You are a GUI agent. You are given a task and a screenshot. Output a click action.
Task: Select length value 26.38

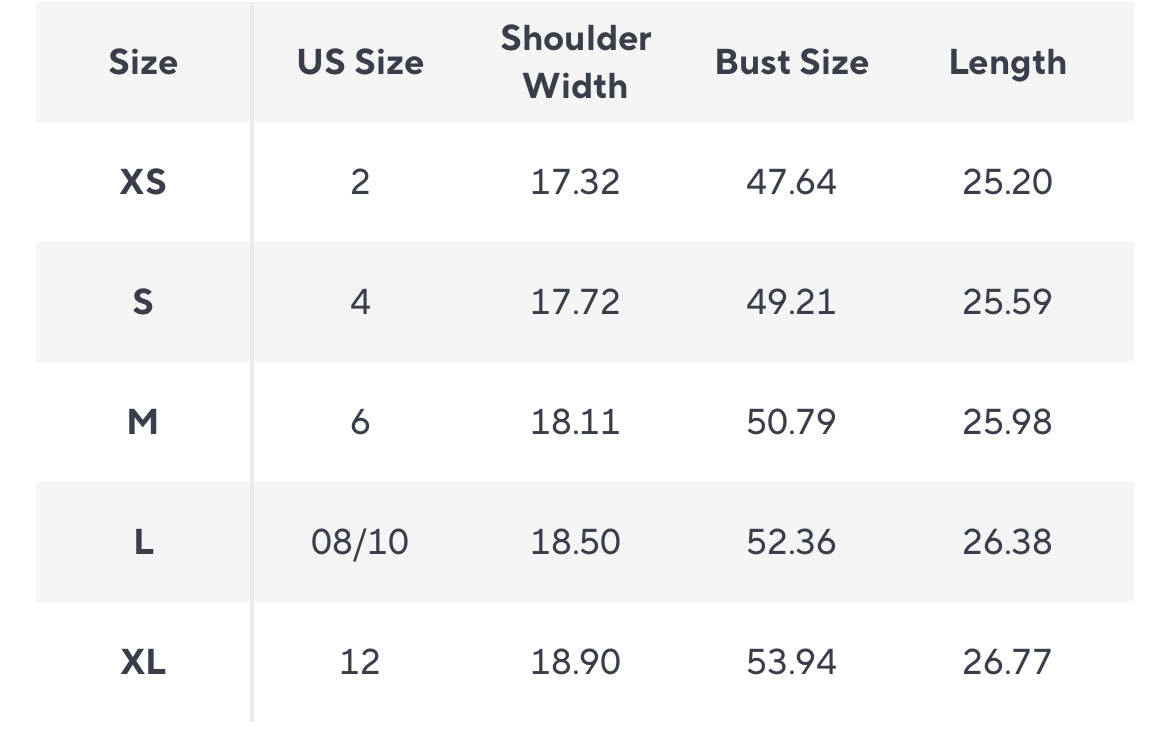click(x=1007, y=542)
